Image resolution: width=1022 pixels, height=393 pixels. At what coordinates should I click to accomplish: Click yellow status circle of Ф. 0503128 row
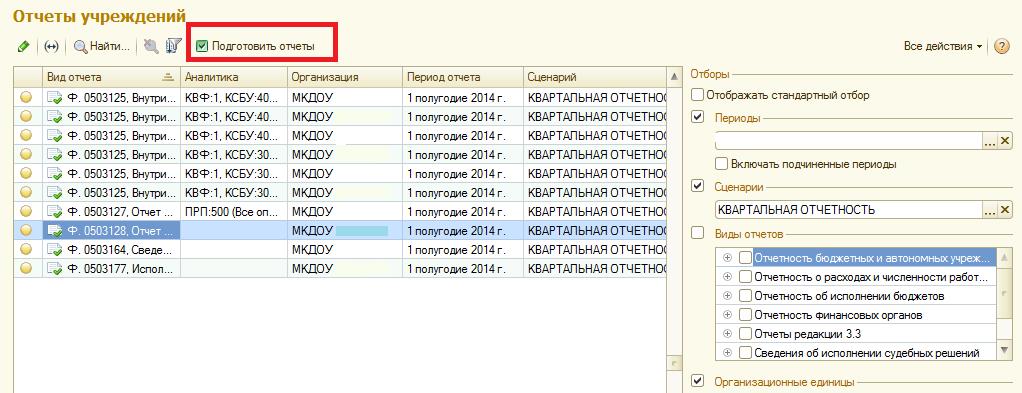[x=27, y=230]
